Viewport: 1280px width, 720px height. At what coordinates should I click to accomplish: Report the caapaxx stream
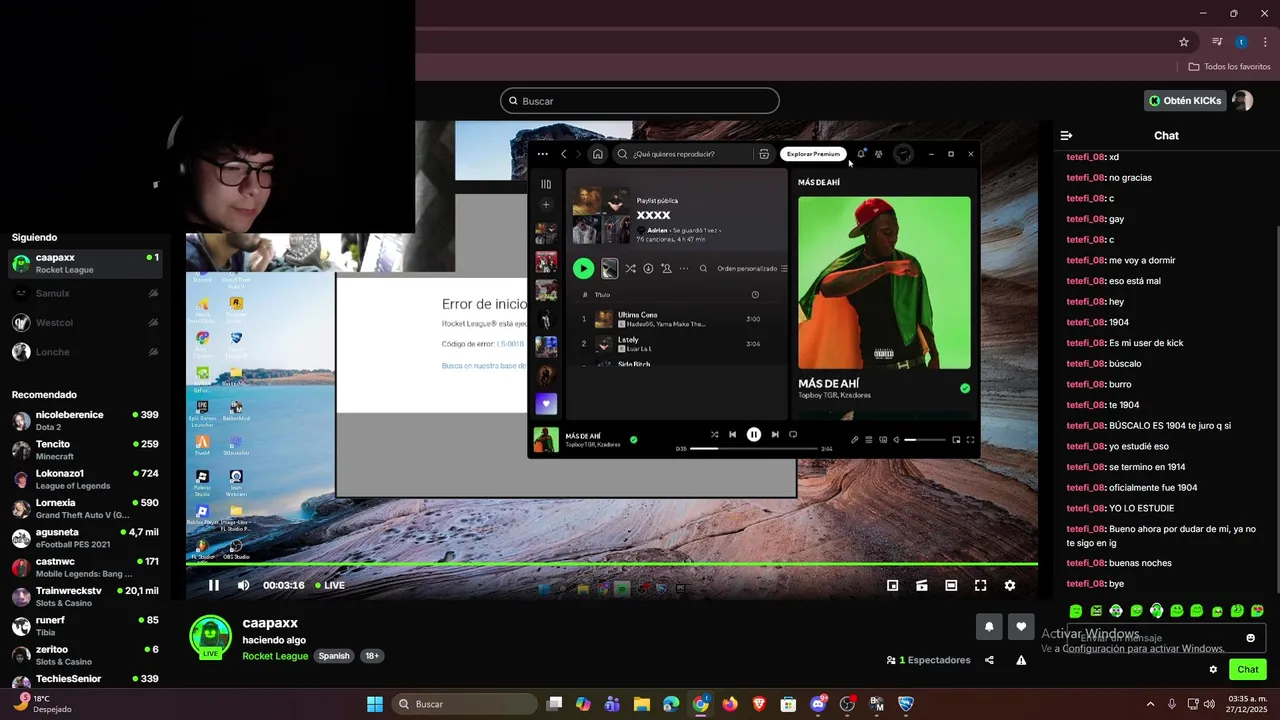click(x=1021, y=660)
